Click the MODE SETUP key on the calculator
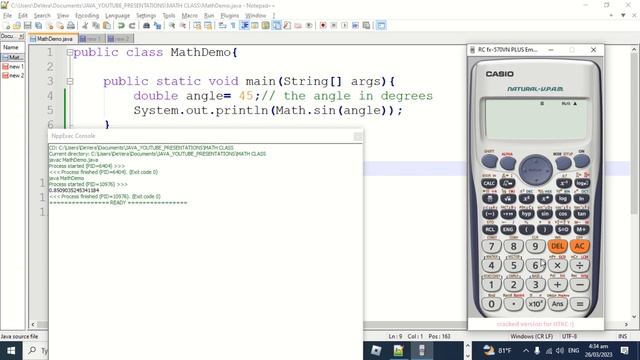 pyautogui.click(x=563, y=163)
